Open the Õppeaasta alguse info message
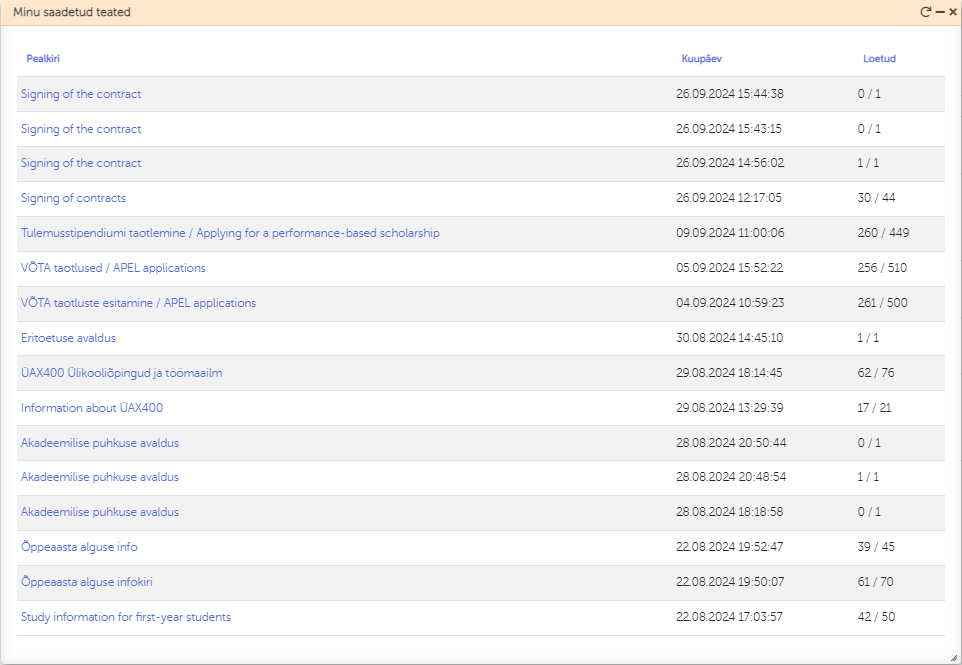The height and width of the screenshot is (665, 962). [x=79, y=547]
